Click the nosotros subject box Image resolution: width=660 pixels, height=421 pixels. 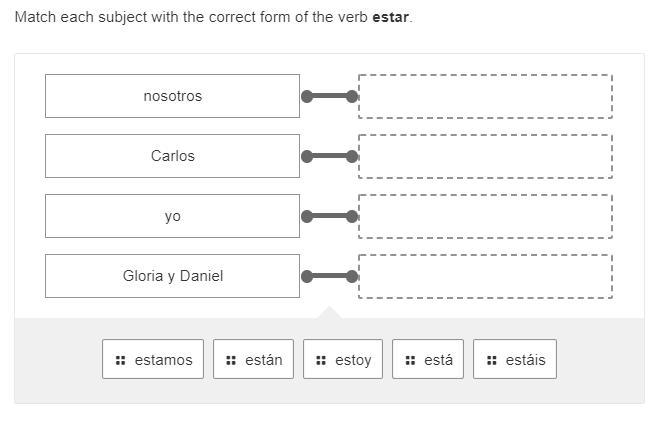[x=172, y=96]
